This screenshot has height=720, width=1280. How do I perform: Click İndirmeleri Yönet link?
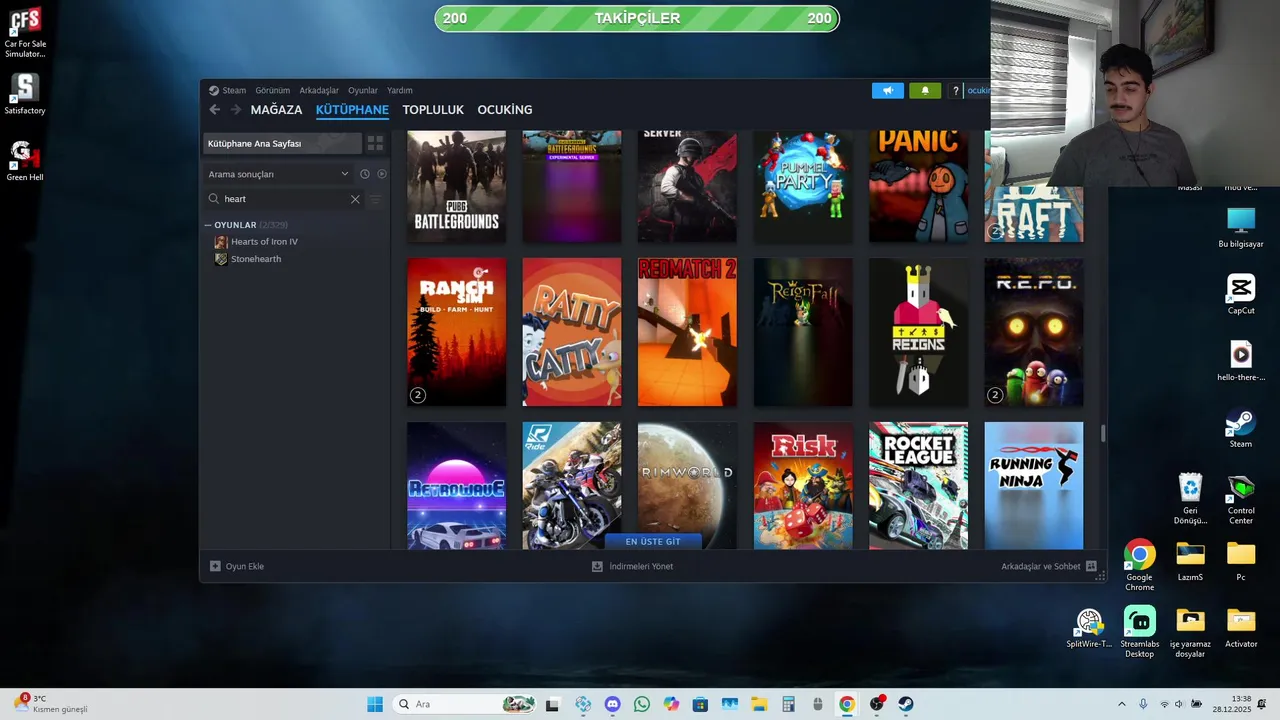[641, 566]
